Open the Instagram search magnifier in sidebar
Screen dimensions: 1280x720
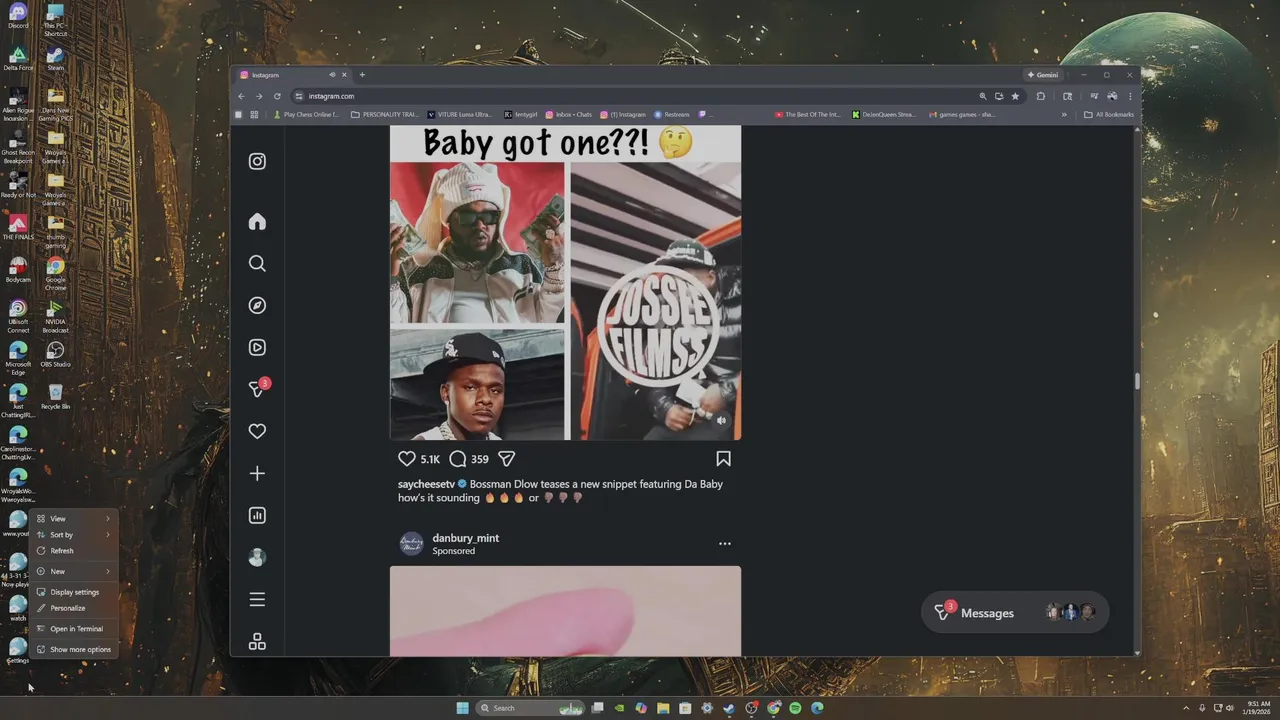(x=257, y=263)
